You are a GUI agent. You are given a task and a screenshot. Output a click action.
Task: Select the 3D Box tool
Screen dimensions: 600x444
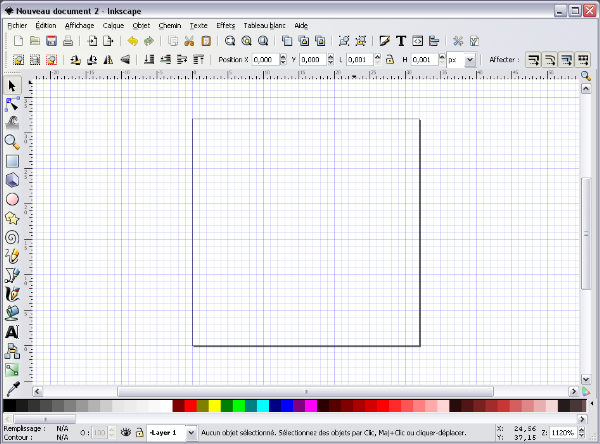[x=12, y=180]
